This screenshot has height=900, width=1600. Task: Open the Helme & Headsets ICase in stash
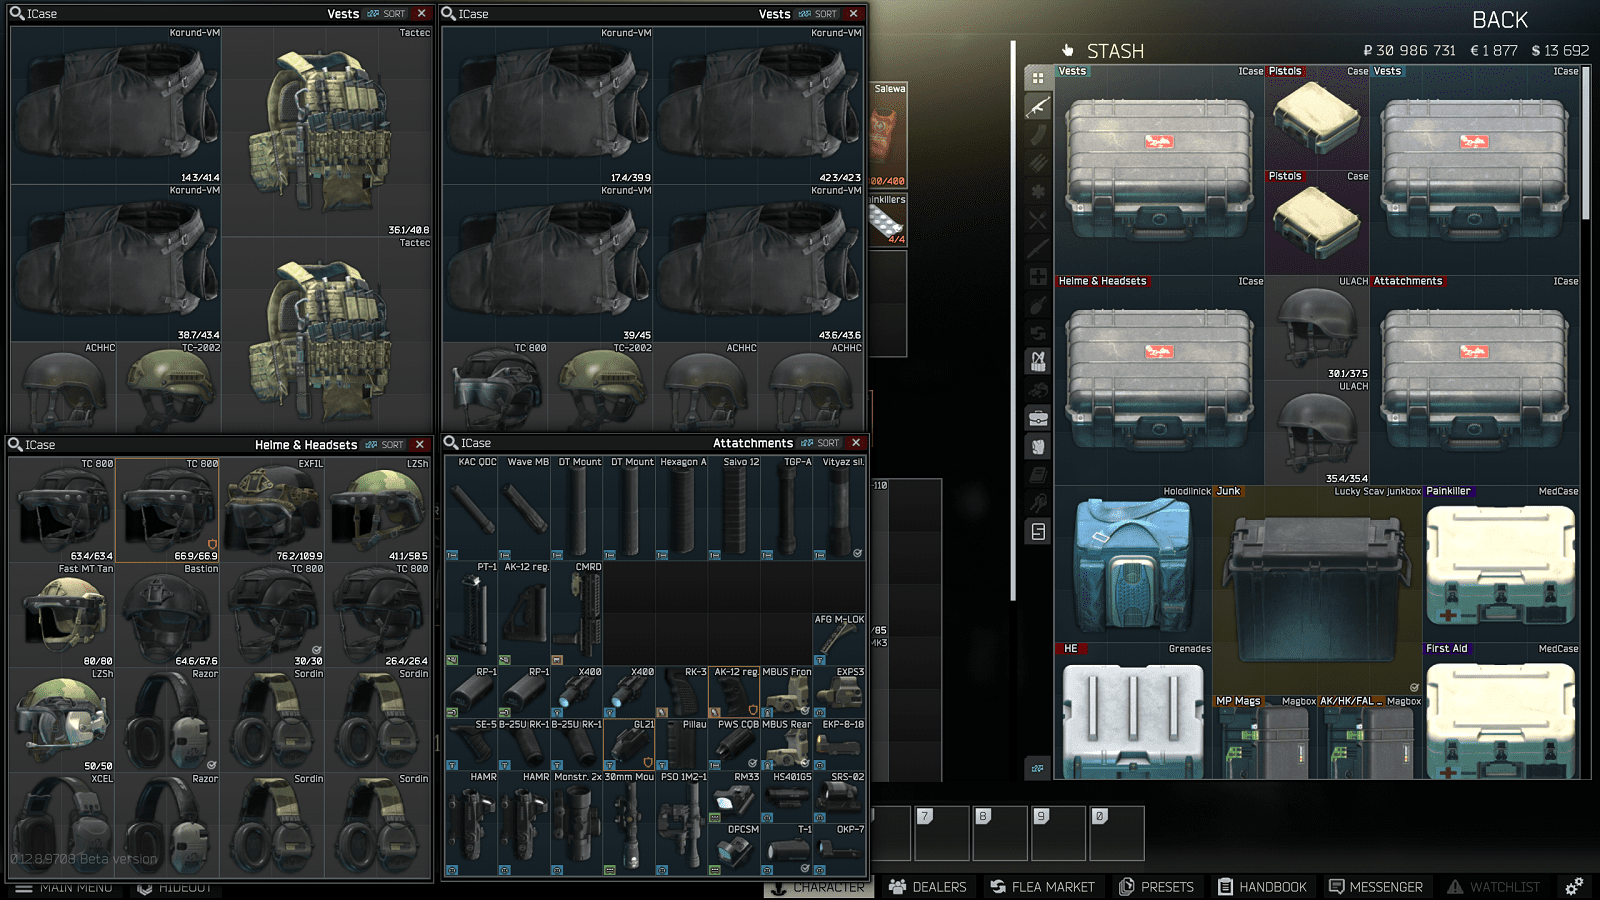[x=1160, y=380]
